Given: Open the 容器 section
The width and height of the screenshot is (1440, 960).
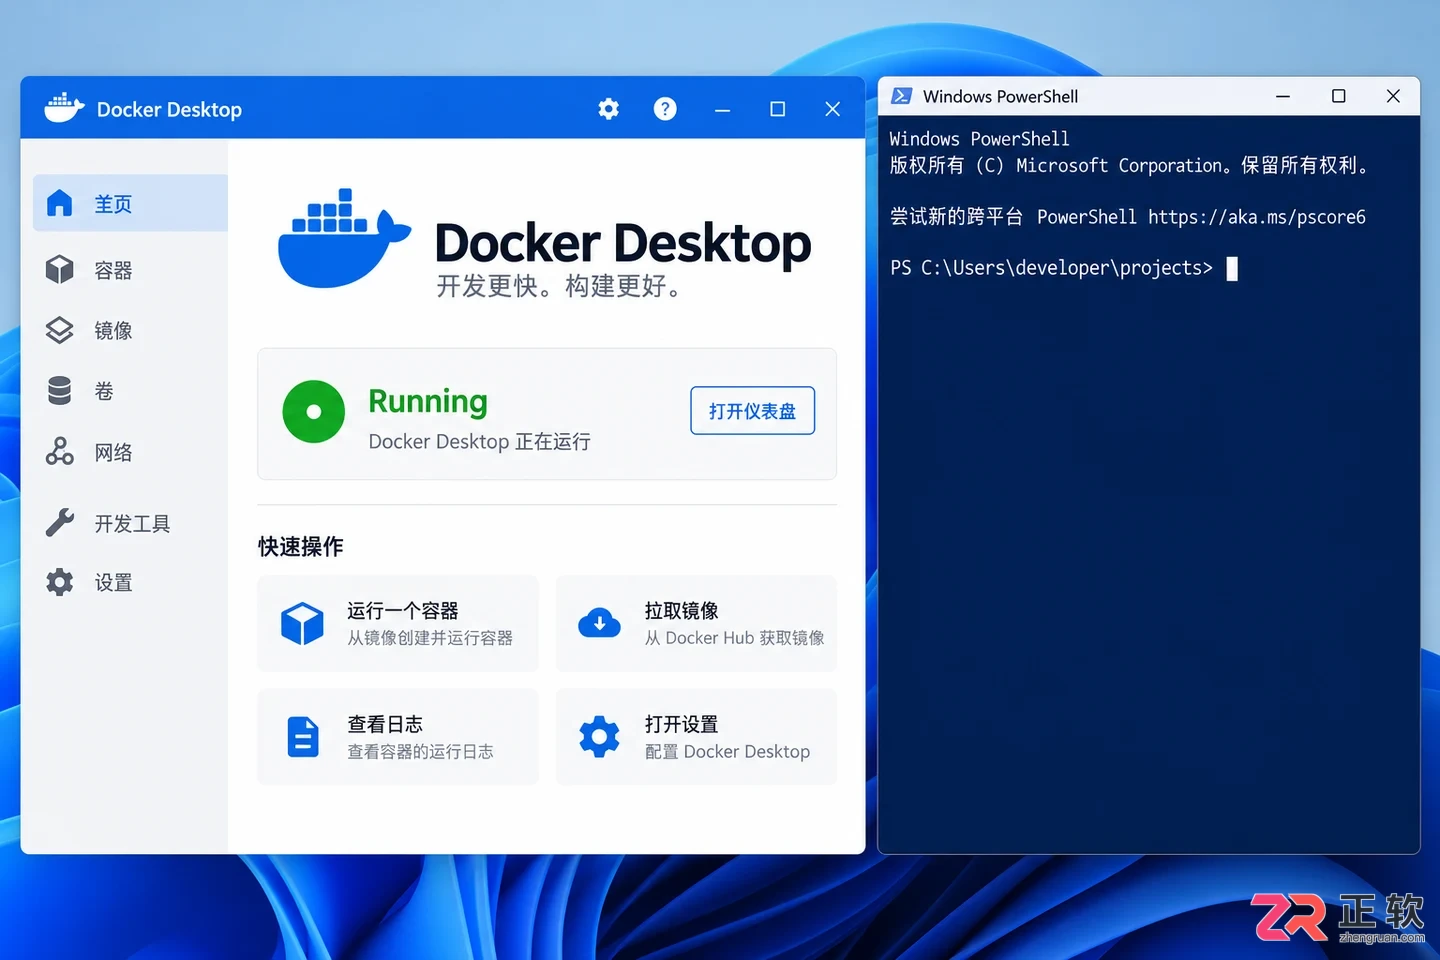Looking at the screenshot, I should (113, 270).
